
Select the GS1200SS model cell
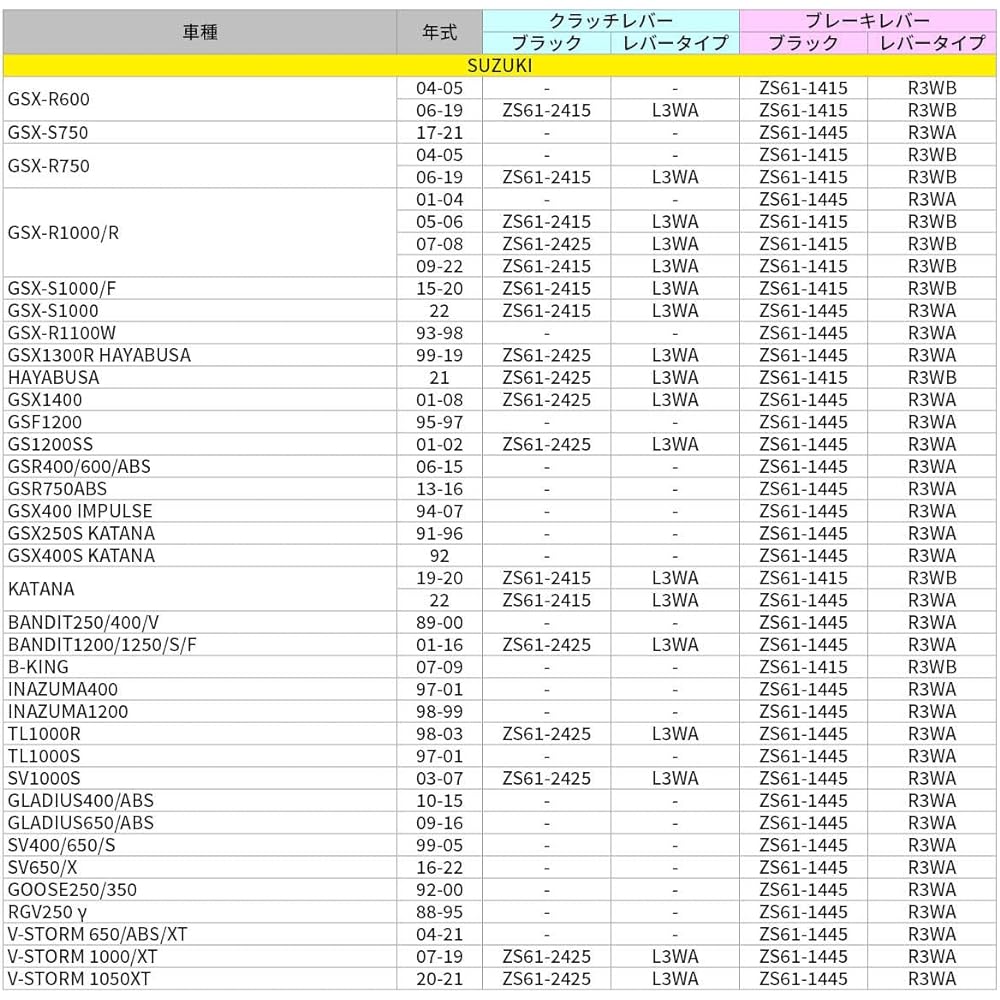pos(200,445)
